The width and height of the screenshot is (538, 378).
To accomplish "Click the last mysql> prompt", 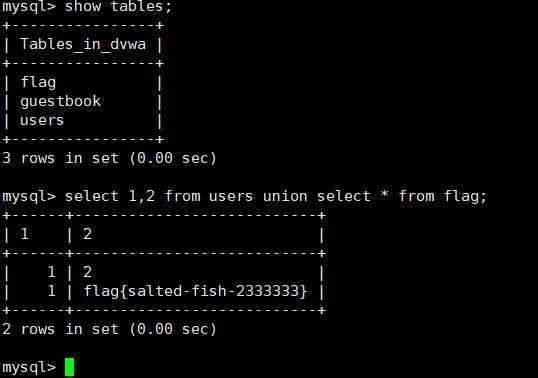I will point(29,367).
